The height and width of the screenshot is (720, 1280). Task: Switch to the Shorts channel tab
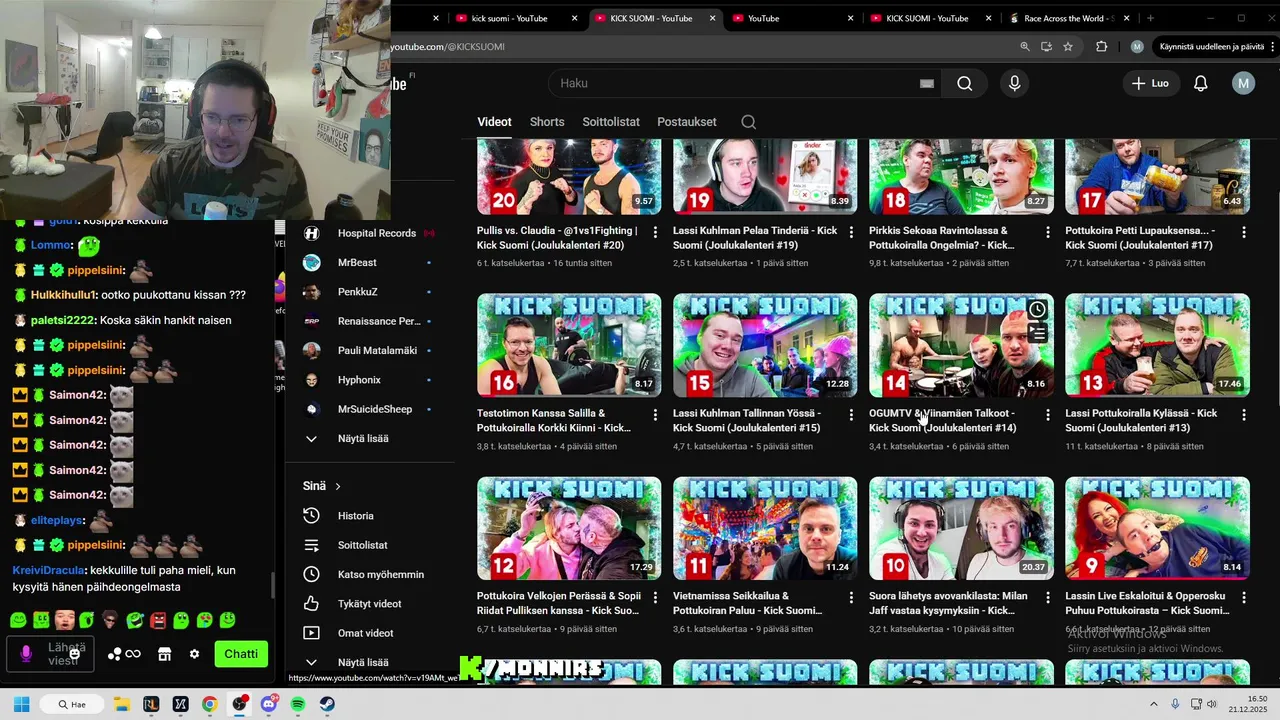pyautogui.click(x=547, y=122)
